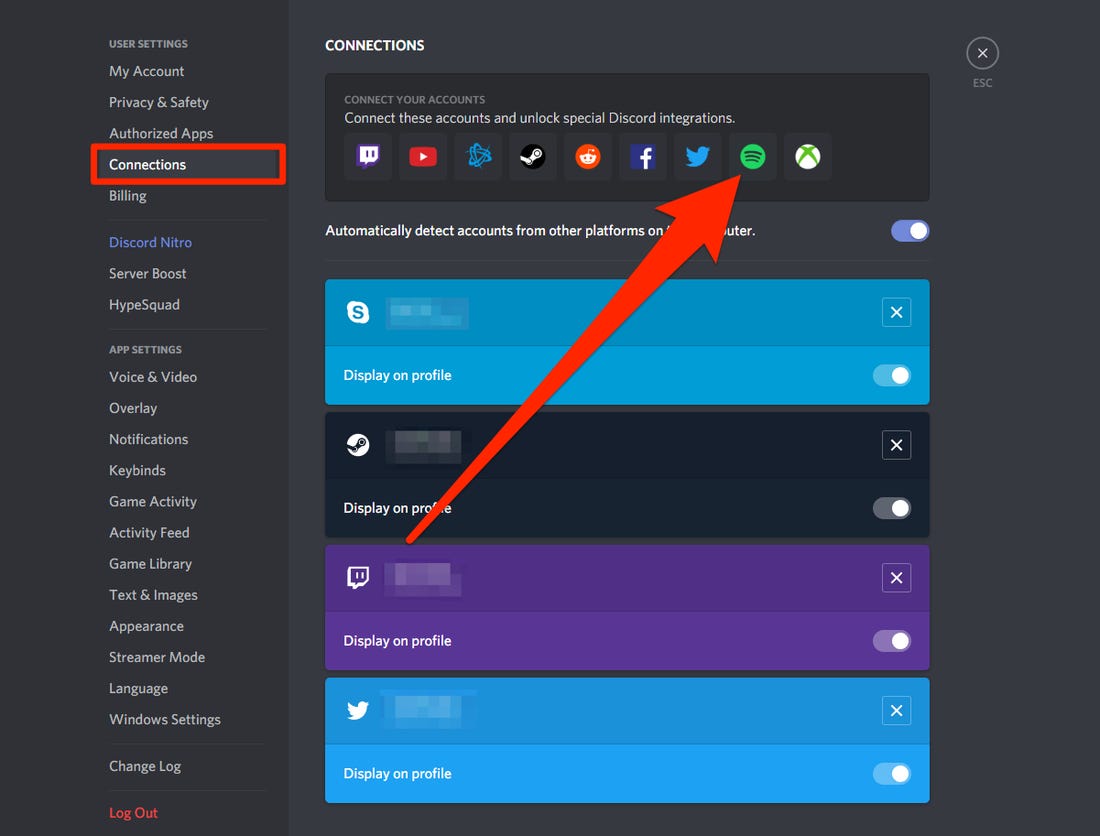This screenshot has height=836, width=1100.
Task: Remove the Skype connection
Action: point(896,312)
